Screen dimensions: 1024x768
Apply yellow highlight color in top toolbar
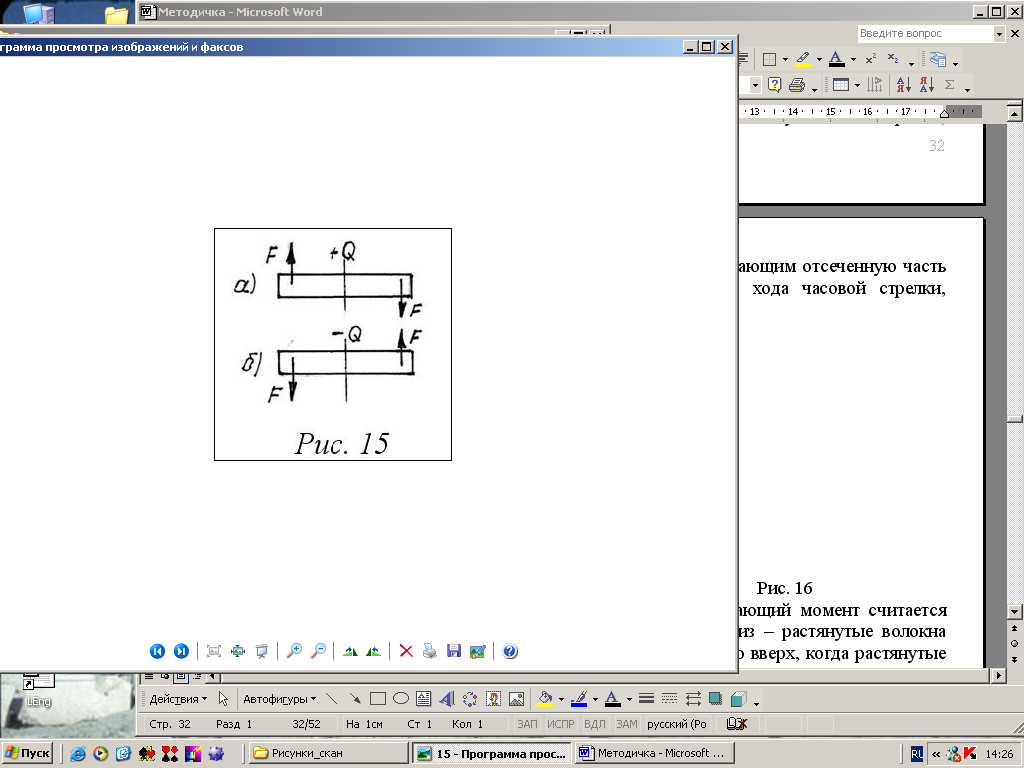pyautogui.click(x=804, y=59)
